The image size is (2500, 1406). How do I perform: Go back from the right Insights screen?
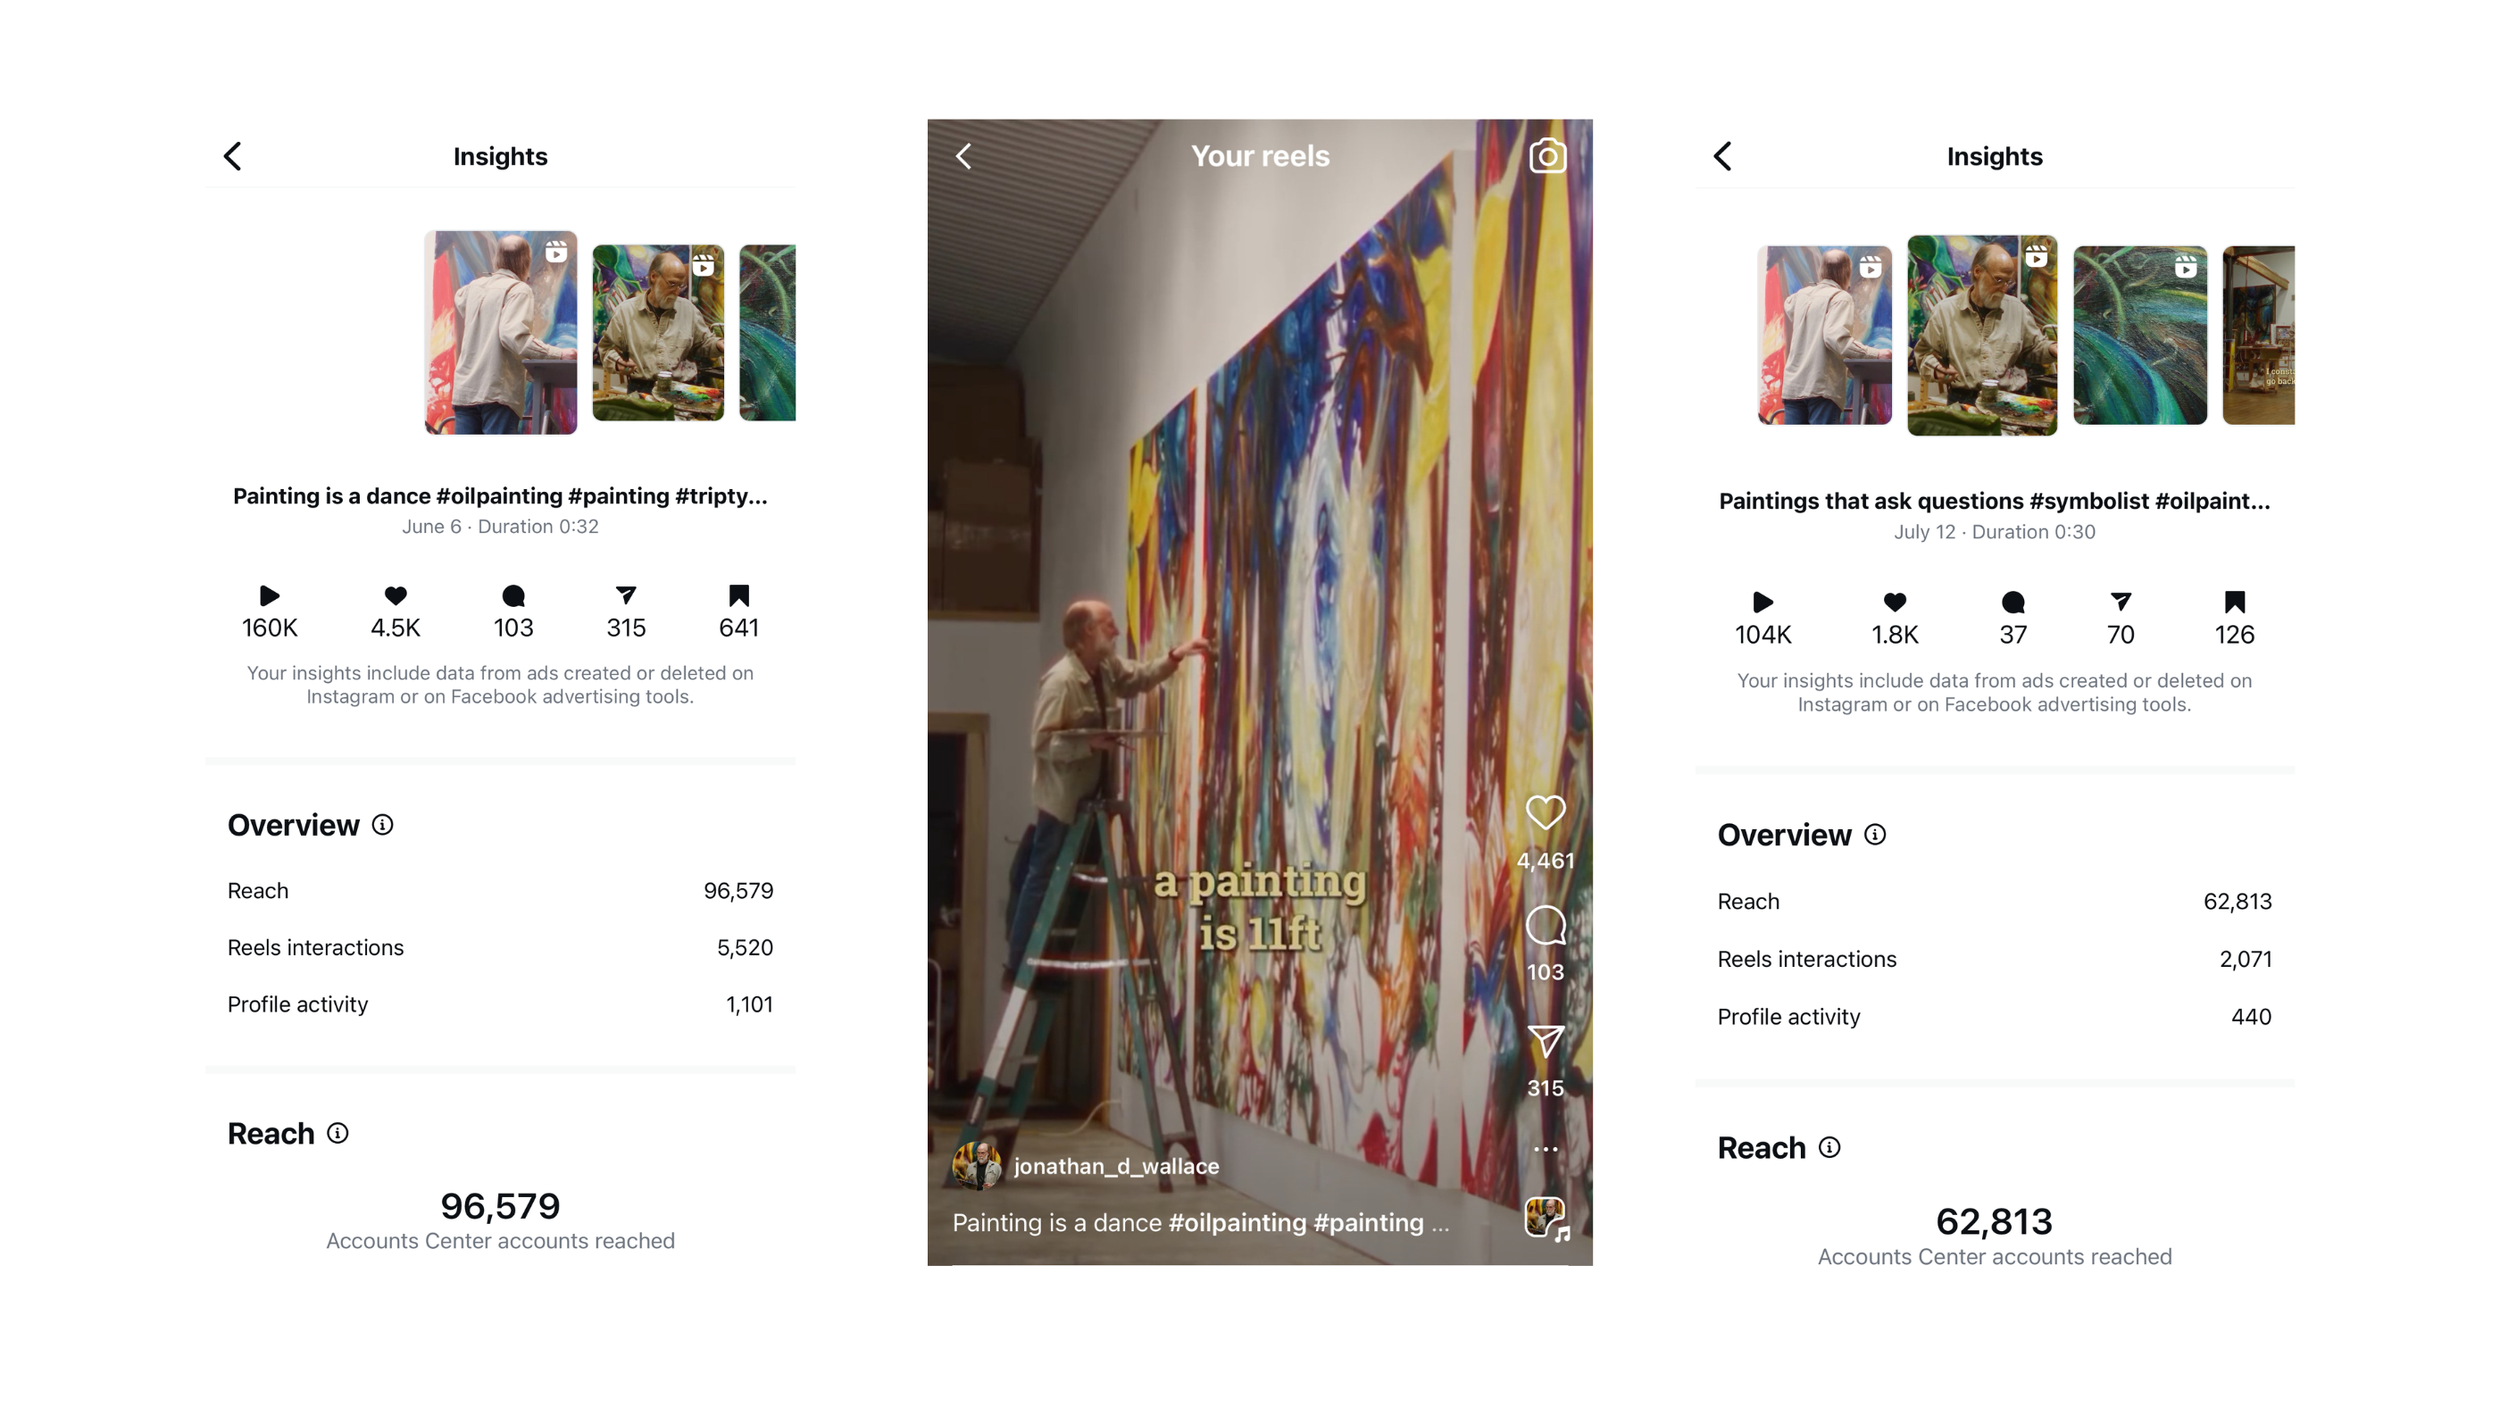[1722, 156]
